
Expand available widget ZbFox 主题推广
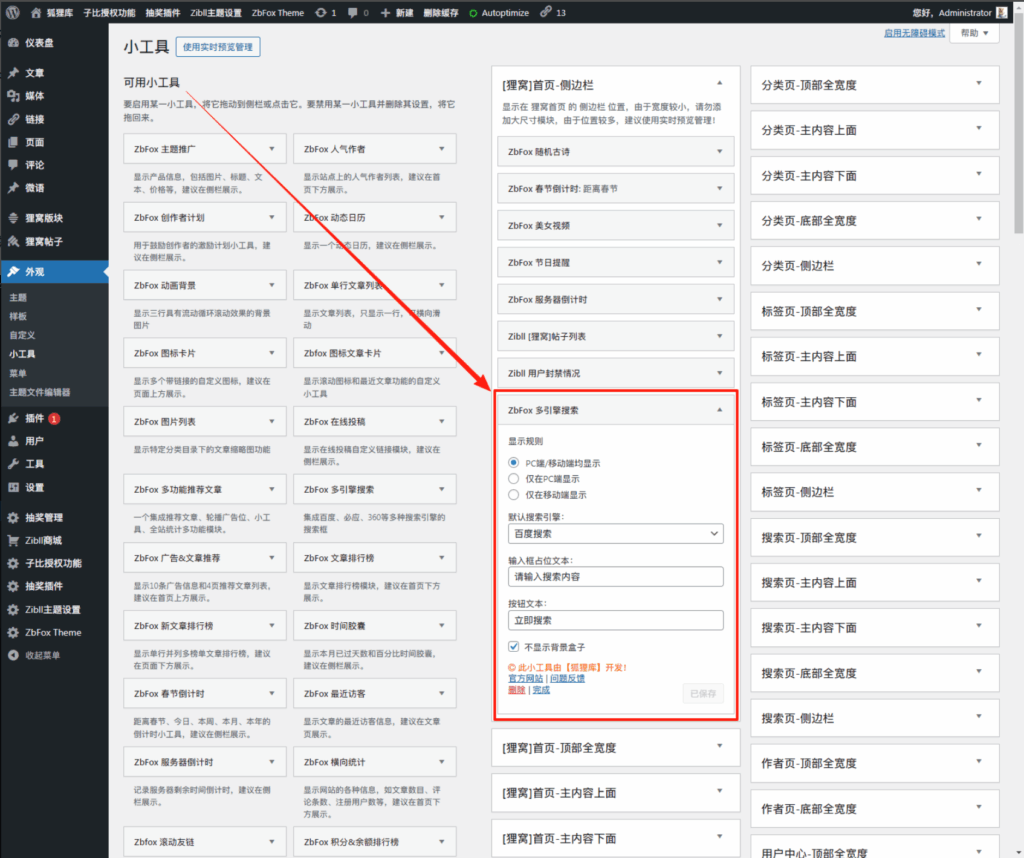click(x=272, y=149)
